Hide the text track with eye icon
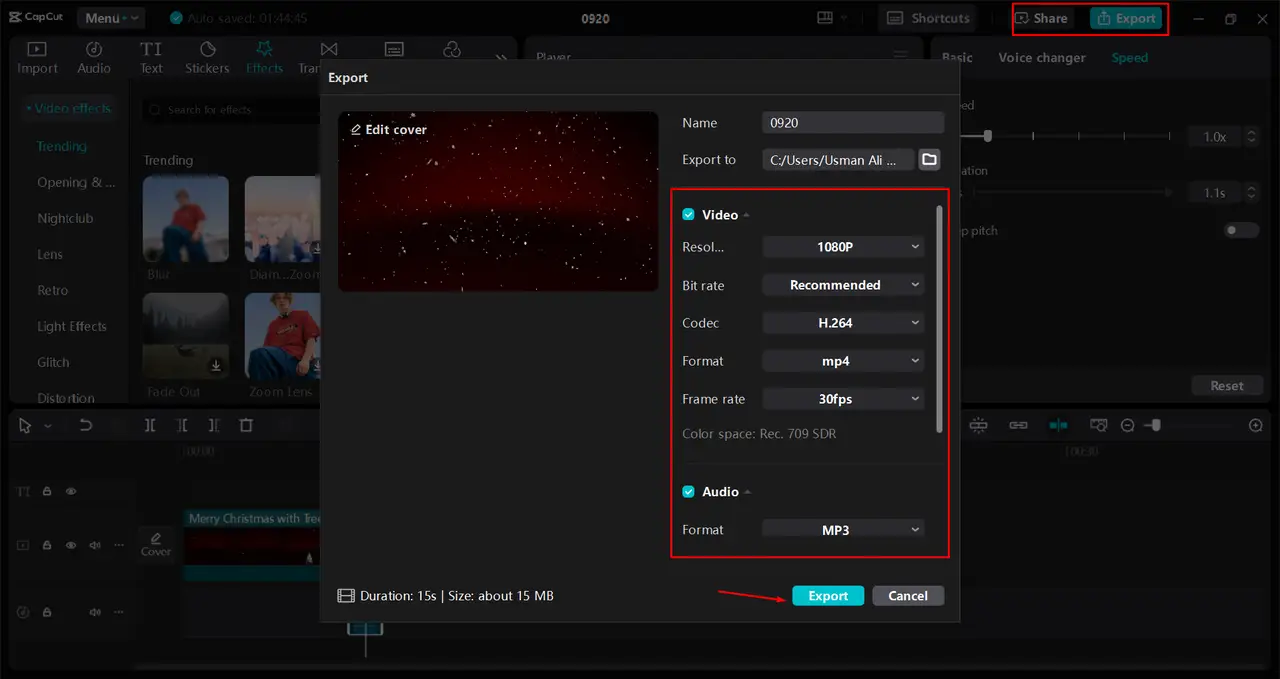The height and width of the screenshot is (679, 1280). (x=71, y=492)
